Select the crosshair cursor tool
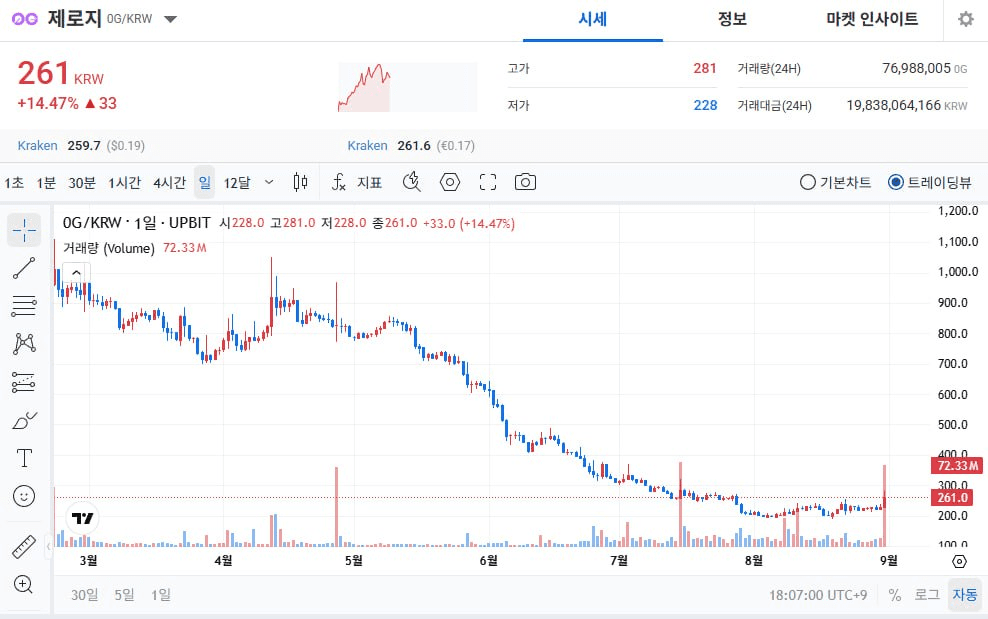Screen dimensions: 988x619 point(24,230)
